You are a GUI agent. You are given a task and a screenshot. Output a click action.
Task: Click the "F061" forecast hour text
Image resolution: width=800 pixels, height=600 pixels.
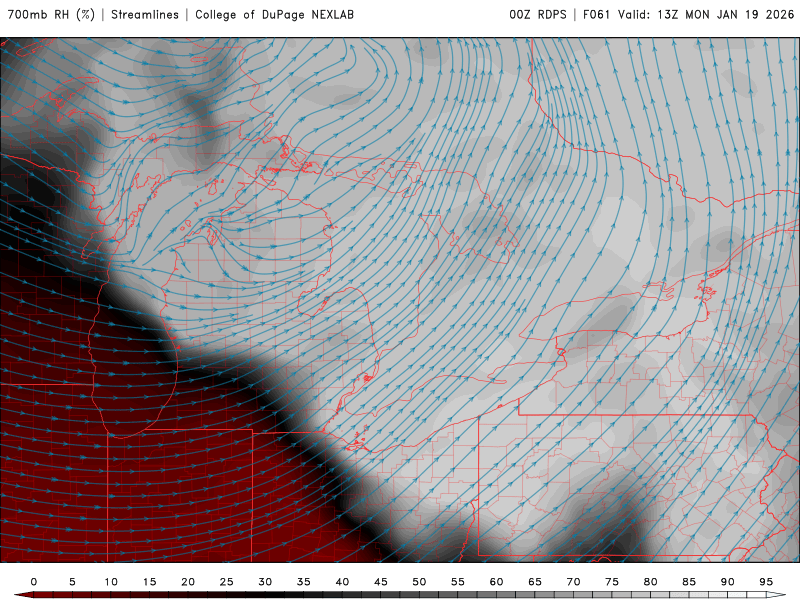tap(596, 14)
